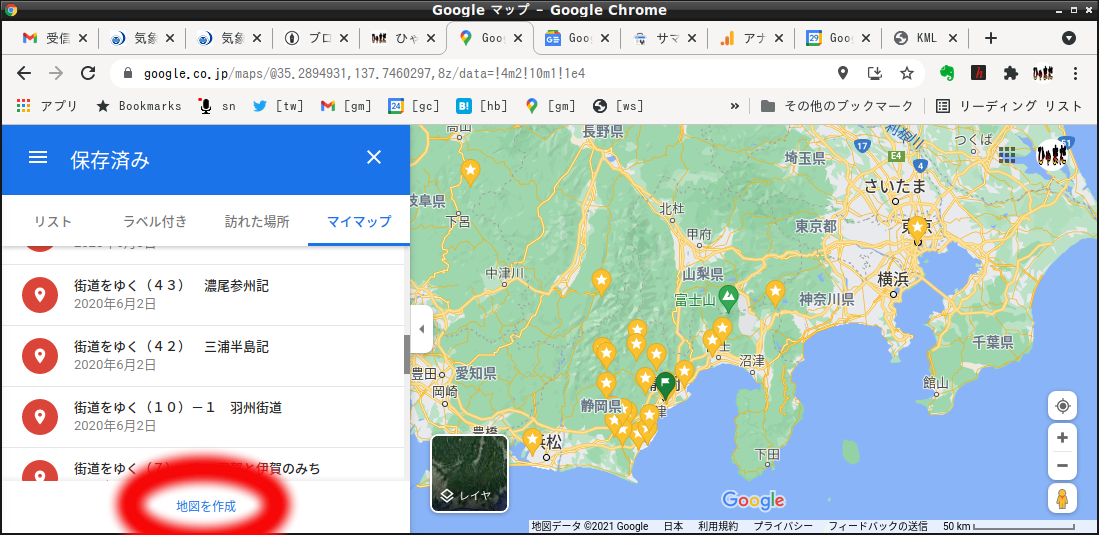Open the Google apps grid

1007,154
